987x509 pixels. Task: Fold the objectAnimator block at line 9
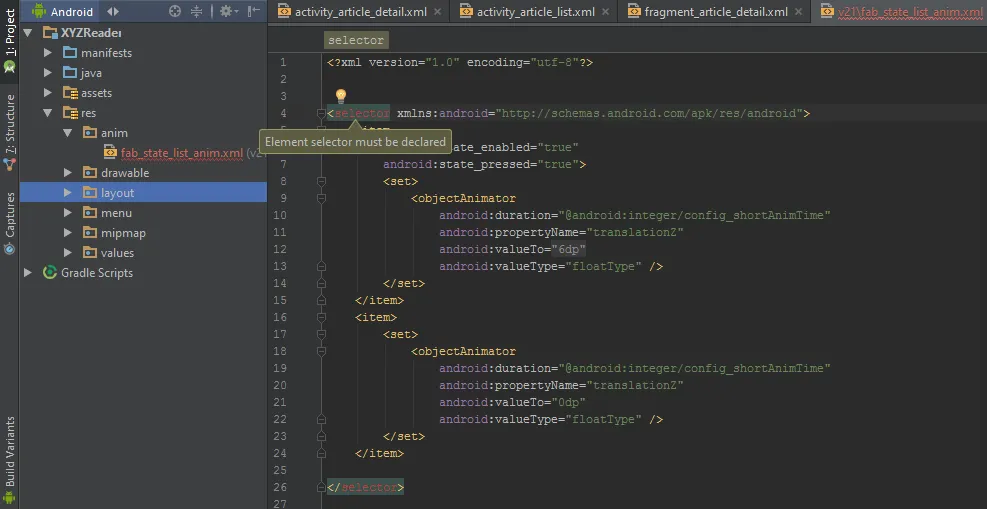coord(322,198)
